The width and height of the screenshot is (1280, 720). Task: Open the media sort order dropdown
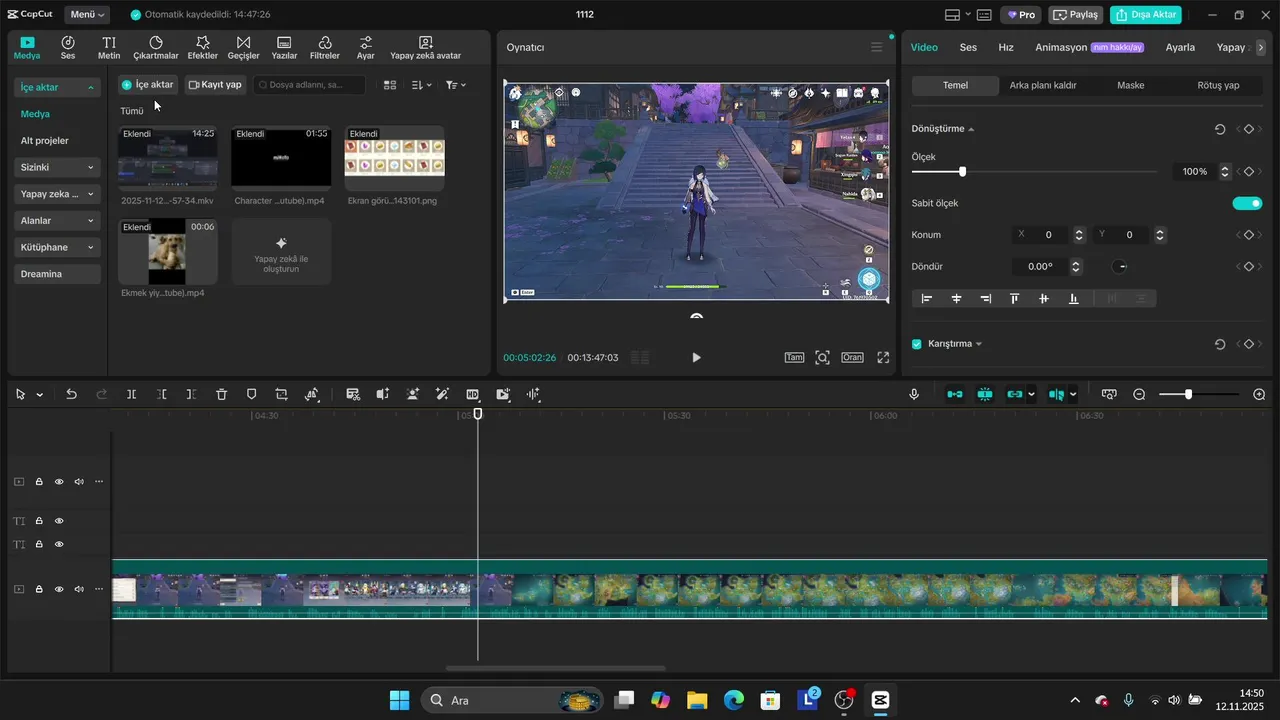[x=422, y=86]
